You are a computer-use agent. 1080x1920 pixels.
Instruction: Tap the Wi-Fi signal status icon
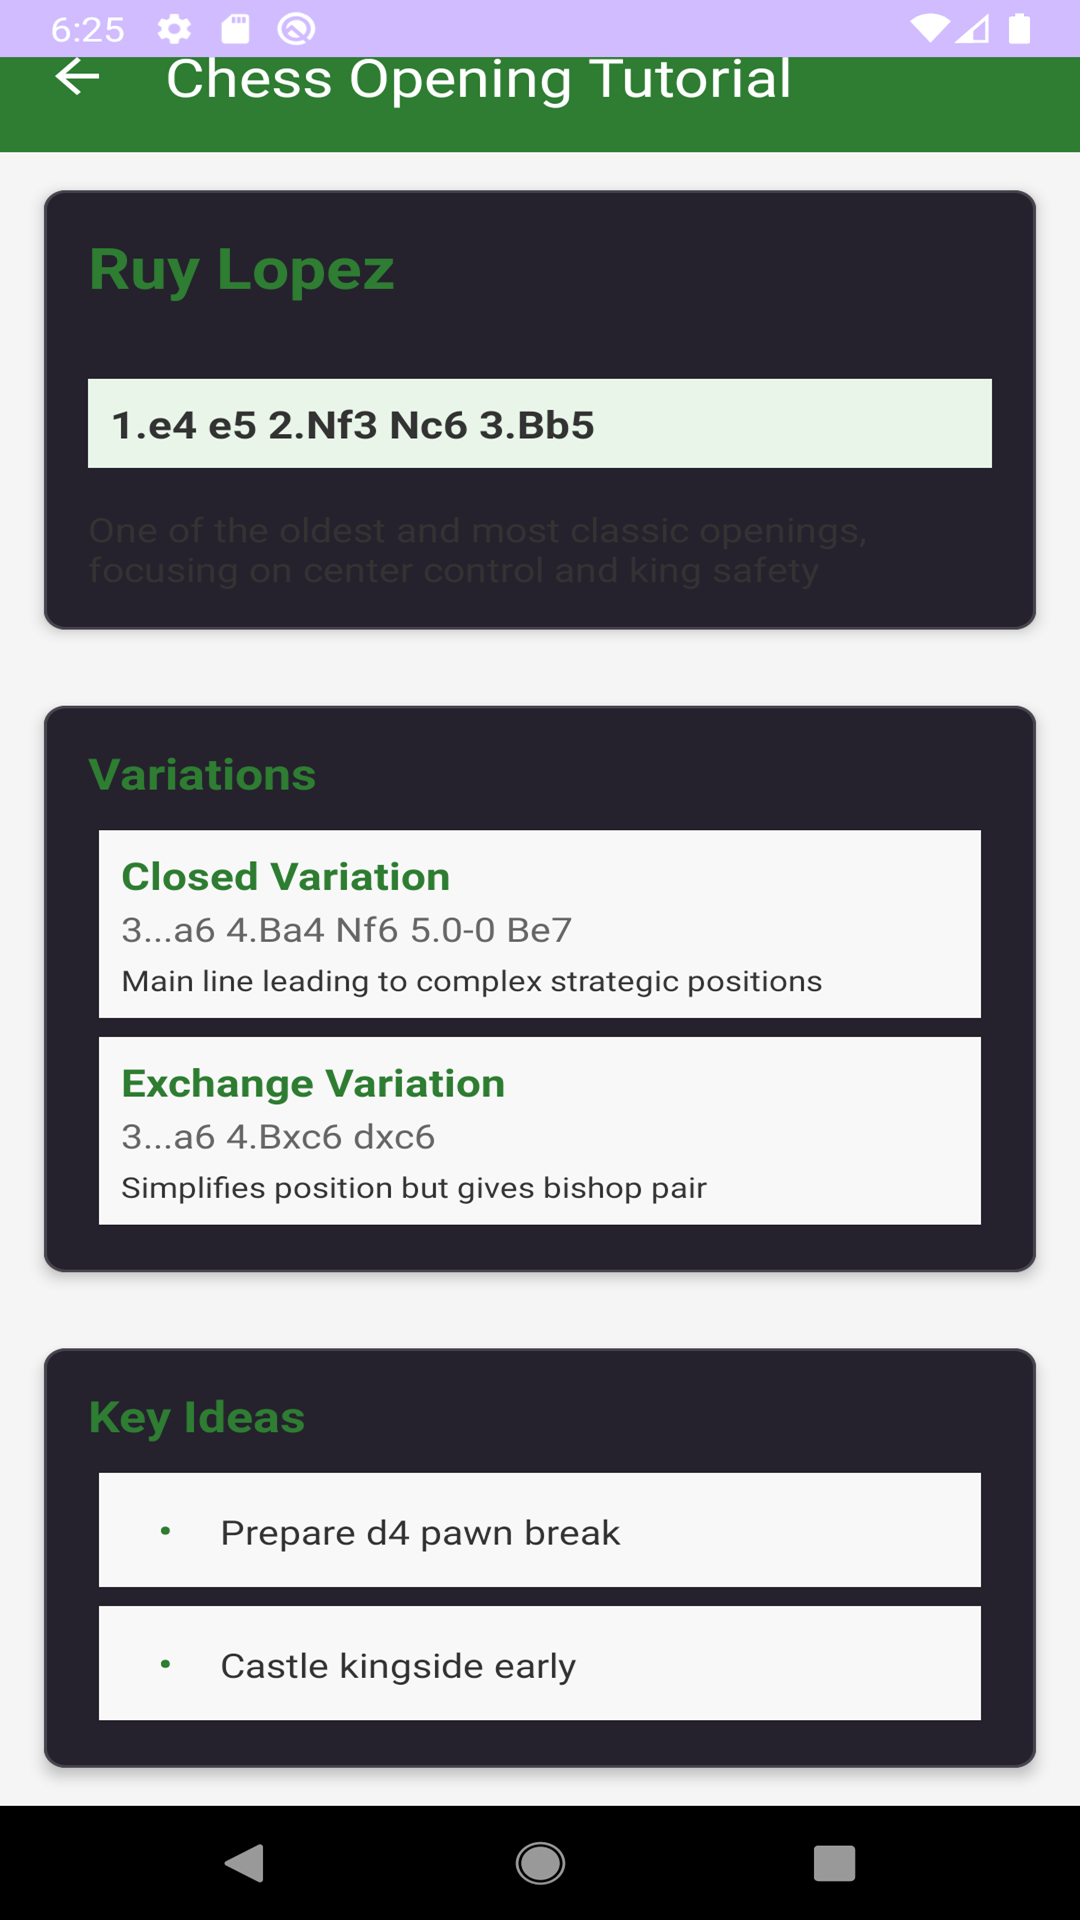(929, 29)
